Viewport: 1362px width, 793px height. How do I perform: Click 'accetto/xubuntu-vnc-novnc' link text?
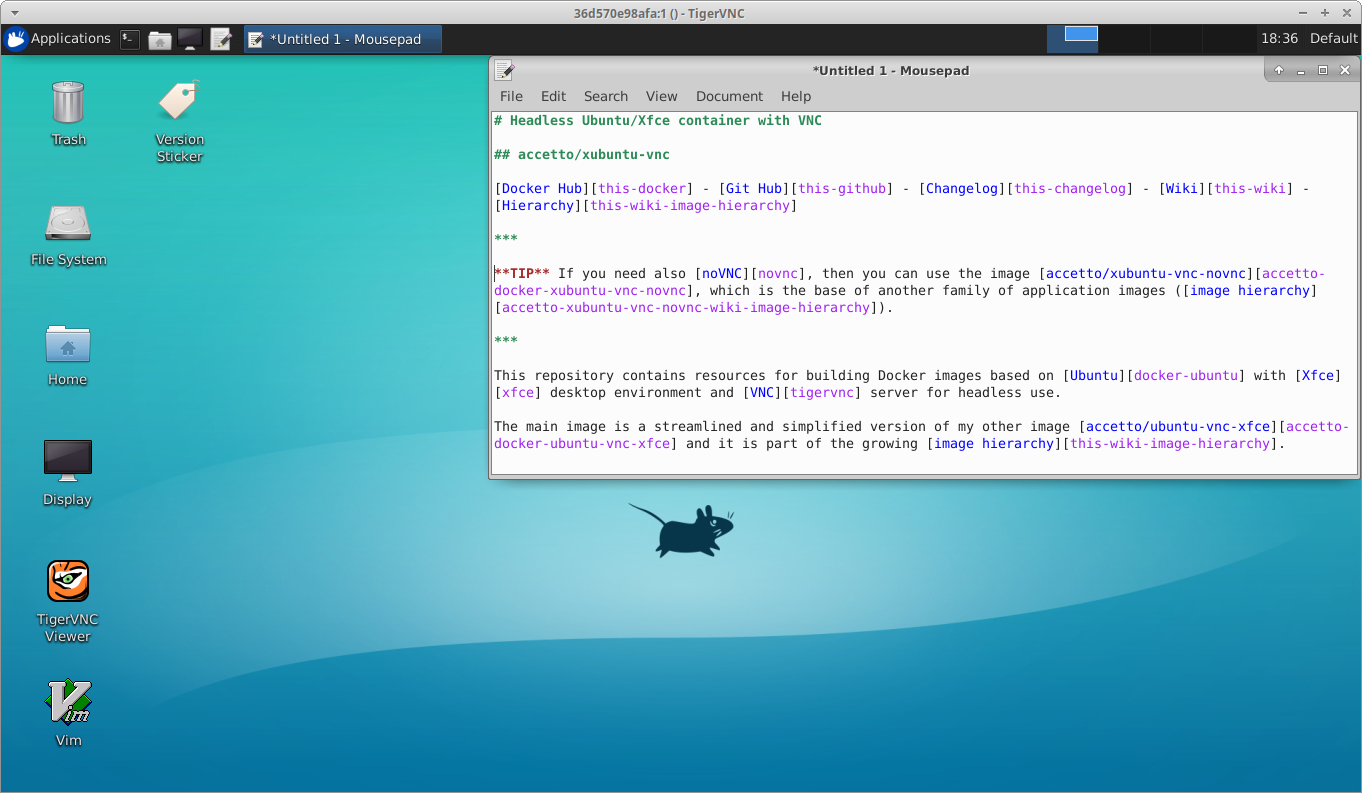(x=1146, y=274)
